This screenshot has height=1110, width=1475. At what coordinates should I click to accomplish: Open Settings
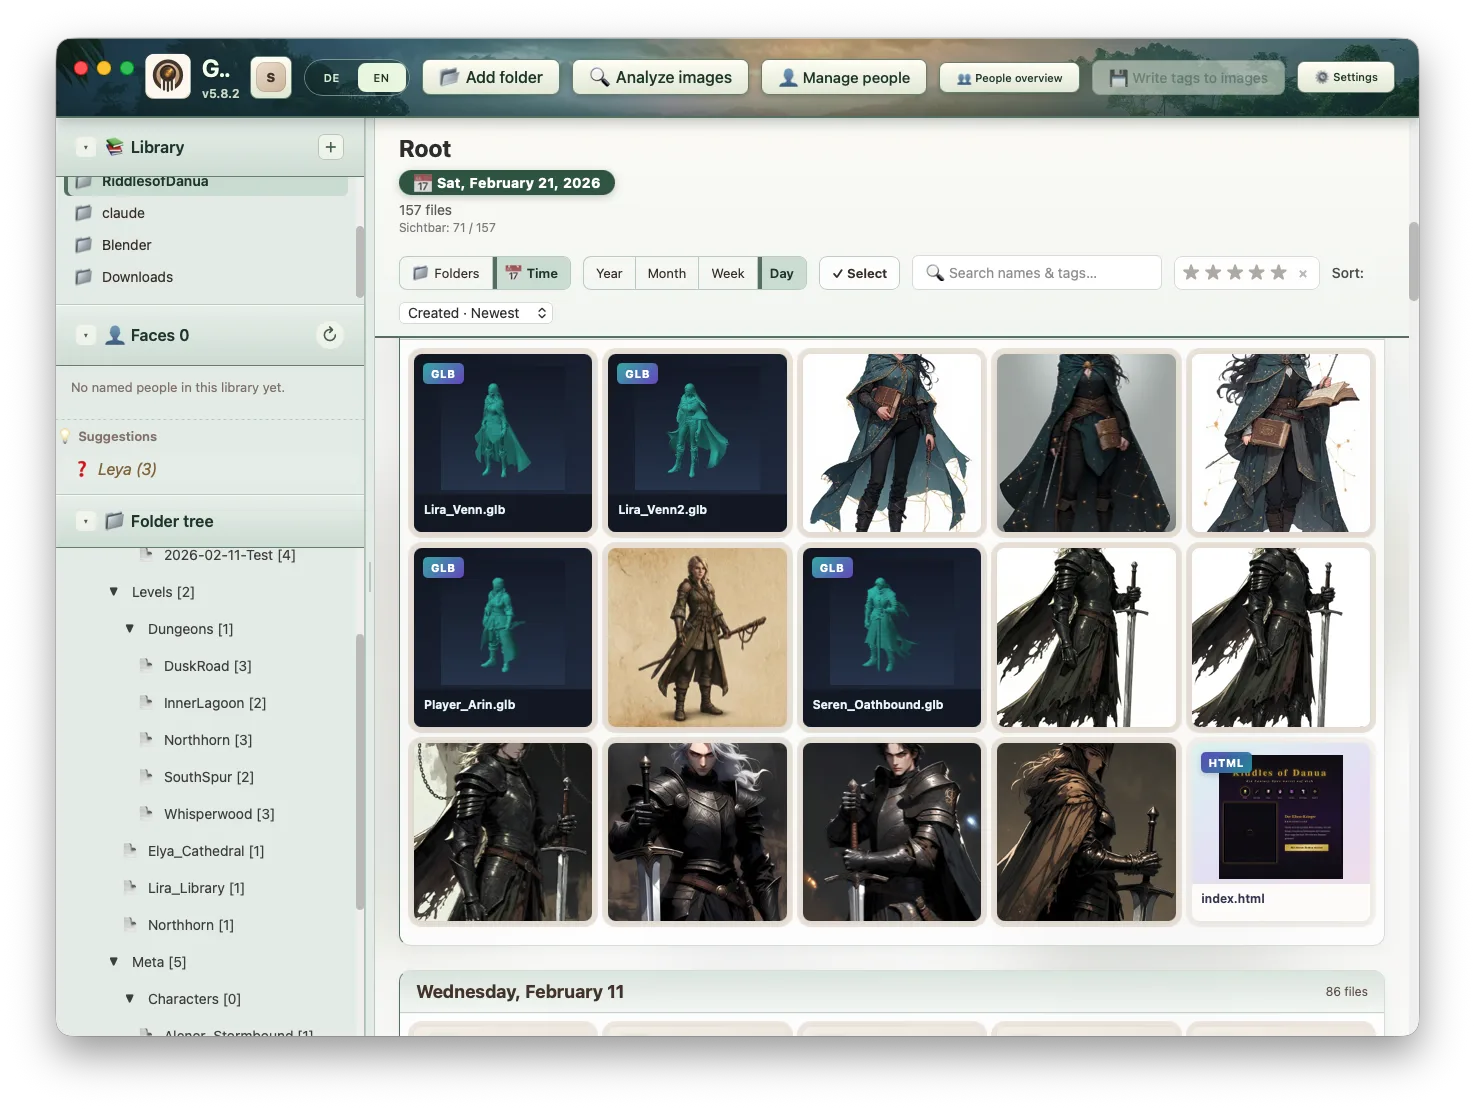tap(1346, 77)
